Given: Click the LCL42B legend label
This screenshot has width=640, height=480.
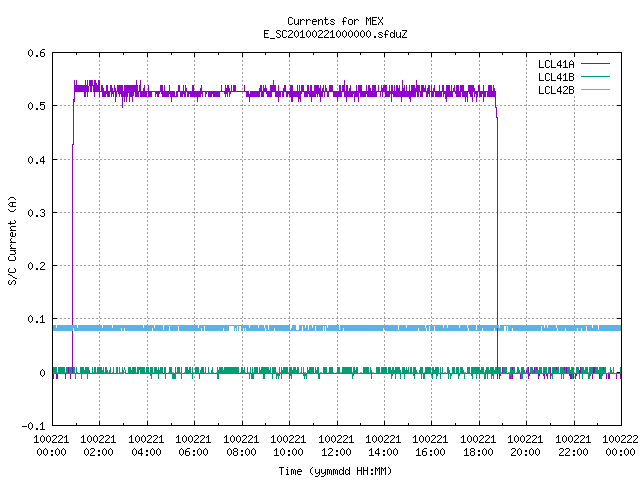Looking at the screenshot, I should (556, 90).
